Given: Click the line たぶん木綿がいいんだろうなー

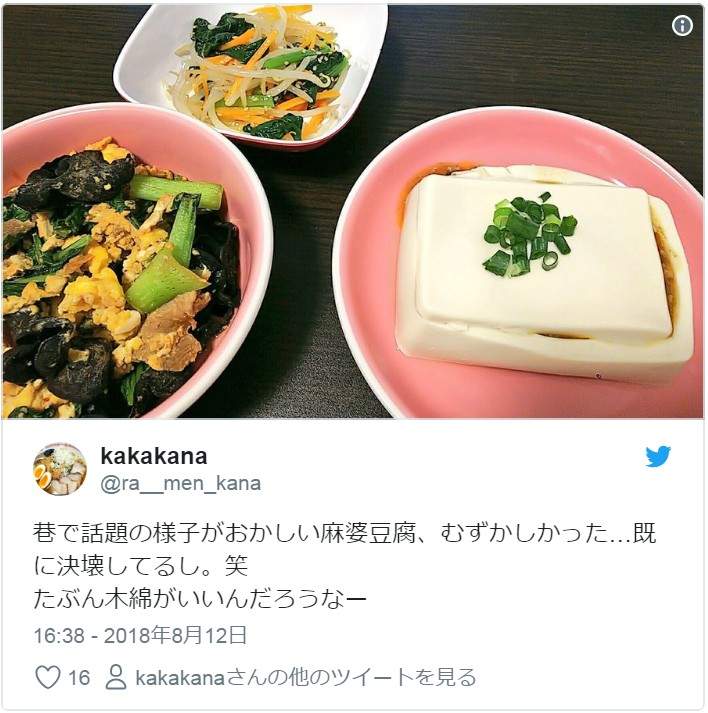Looking at the screenshot, I should point(200,599).
